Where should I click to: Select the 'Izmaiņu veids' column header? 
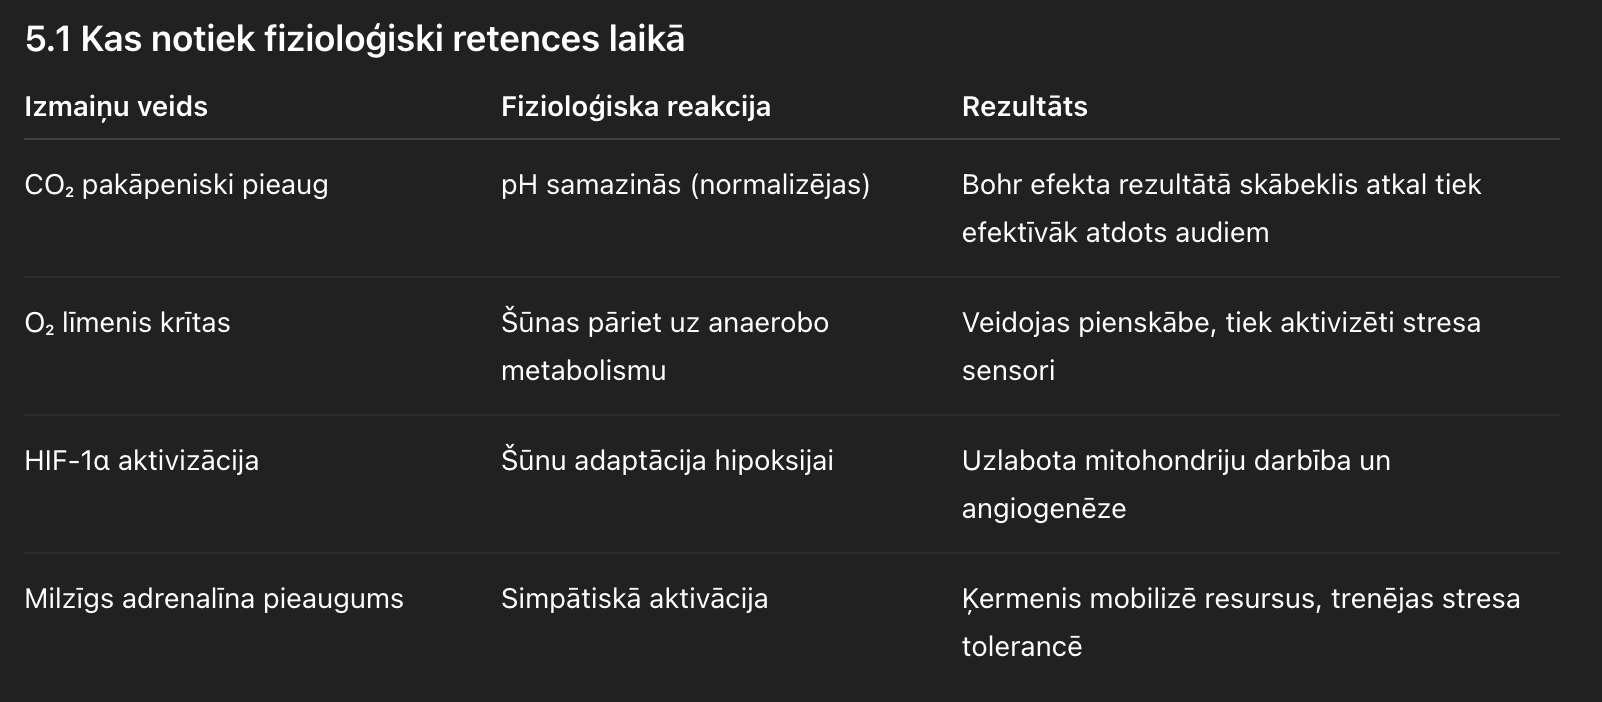pos(116,107)
